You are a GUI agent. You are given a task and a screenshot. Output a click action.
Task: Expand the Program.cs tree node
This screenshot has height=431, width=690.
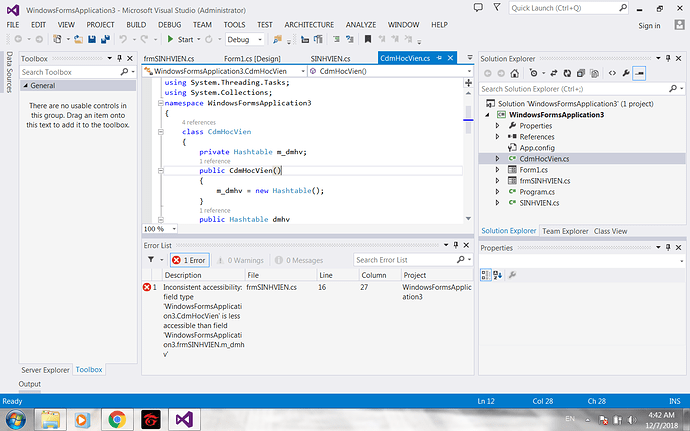(498, 191)
